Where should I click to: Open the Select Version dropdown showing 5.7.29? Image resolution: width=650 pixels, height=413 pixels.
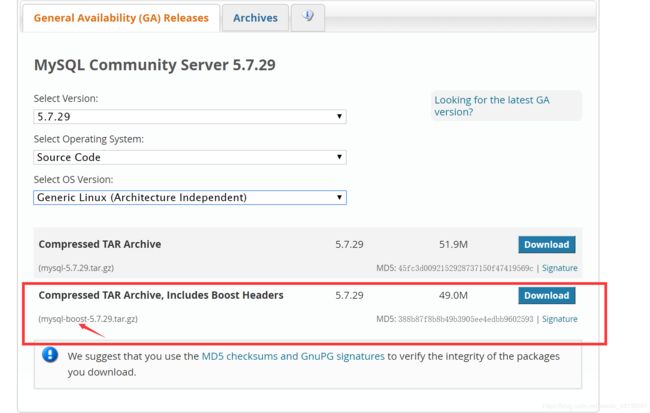point(190,117)
